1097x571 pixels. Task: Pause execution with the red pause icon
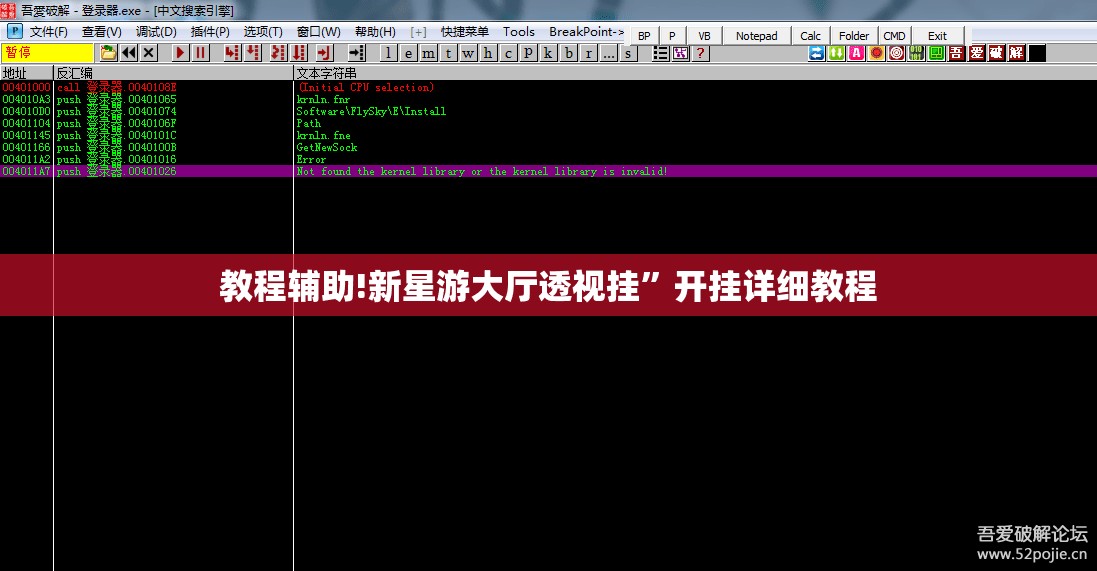point(201,53)
